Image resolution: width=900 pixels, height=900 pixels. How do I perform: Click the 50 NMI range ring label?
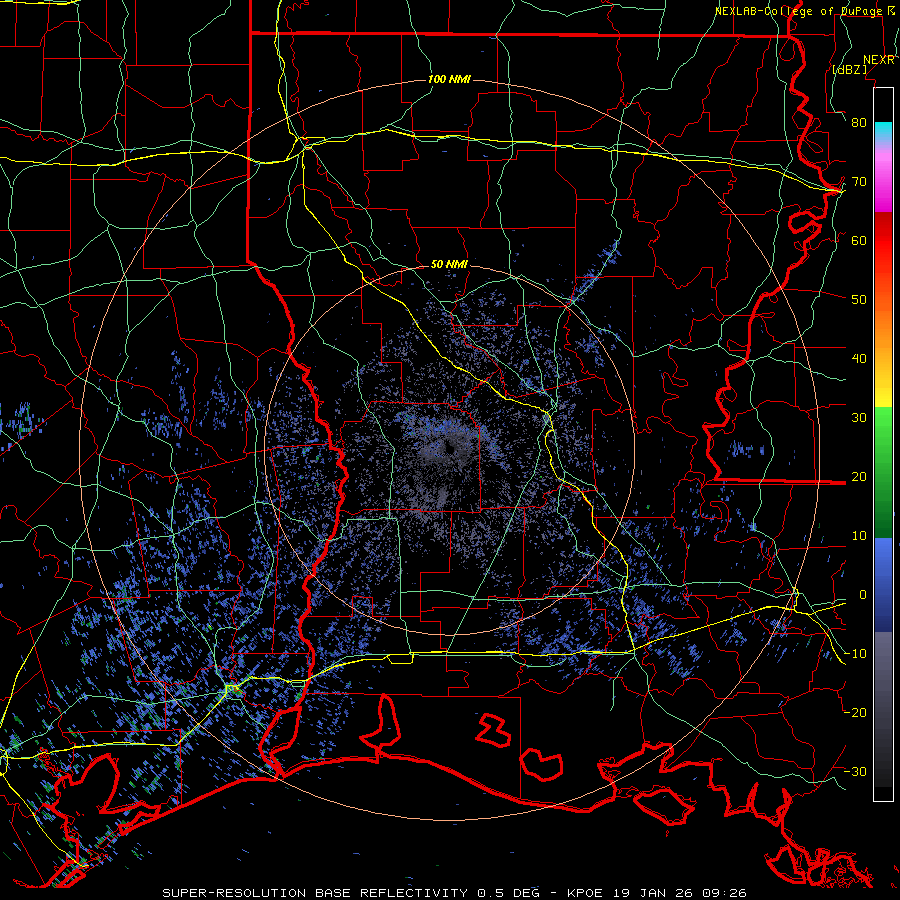click(449, 264)
